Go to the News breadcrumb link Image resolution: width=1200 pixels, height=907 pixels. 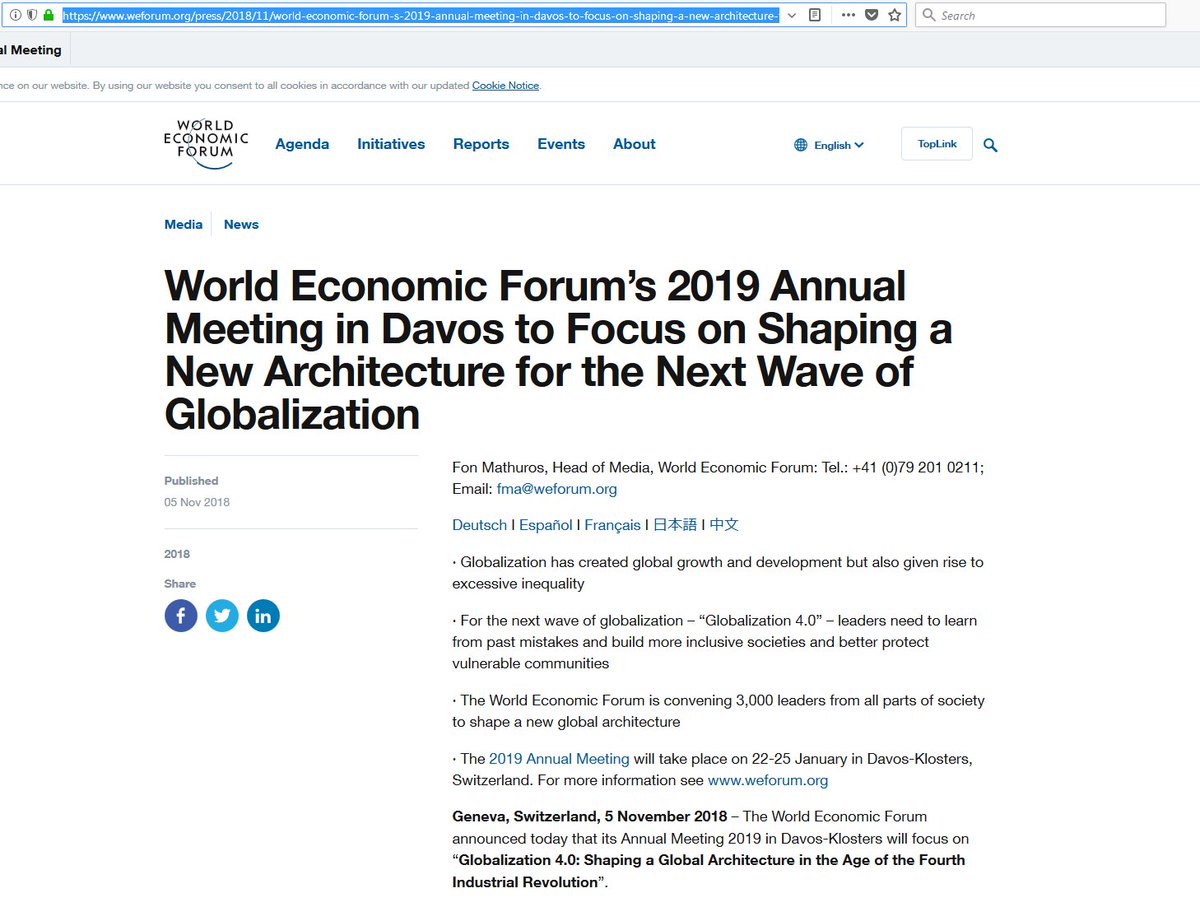pyautogui.click(x=241, y=224)
